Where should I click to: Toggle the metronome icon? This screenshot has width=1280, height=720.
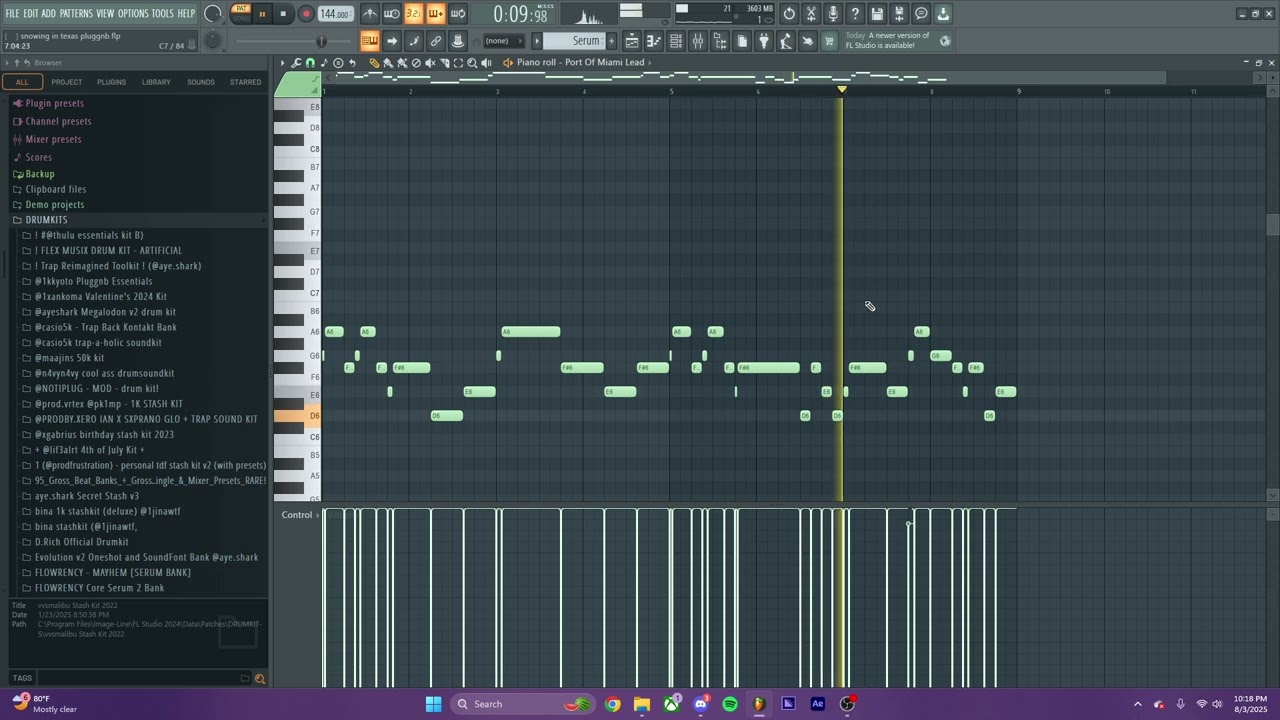point(370,14)
